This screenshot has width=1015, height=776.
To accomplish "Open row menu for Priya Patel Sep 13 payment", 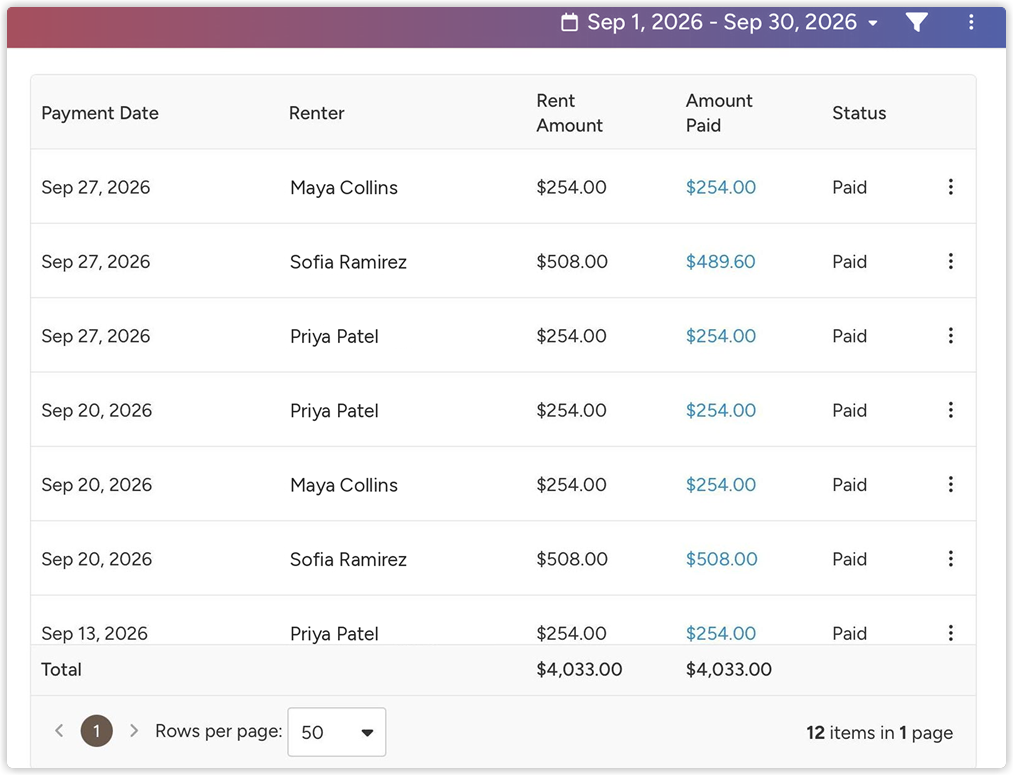I will tap(950, 633).
